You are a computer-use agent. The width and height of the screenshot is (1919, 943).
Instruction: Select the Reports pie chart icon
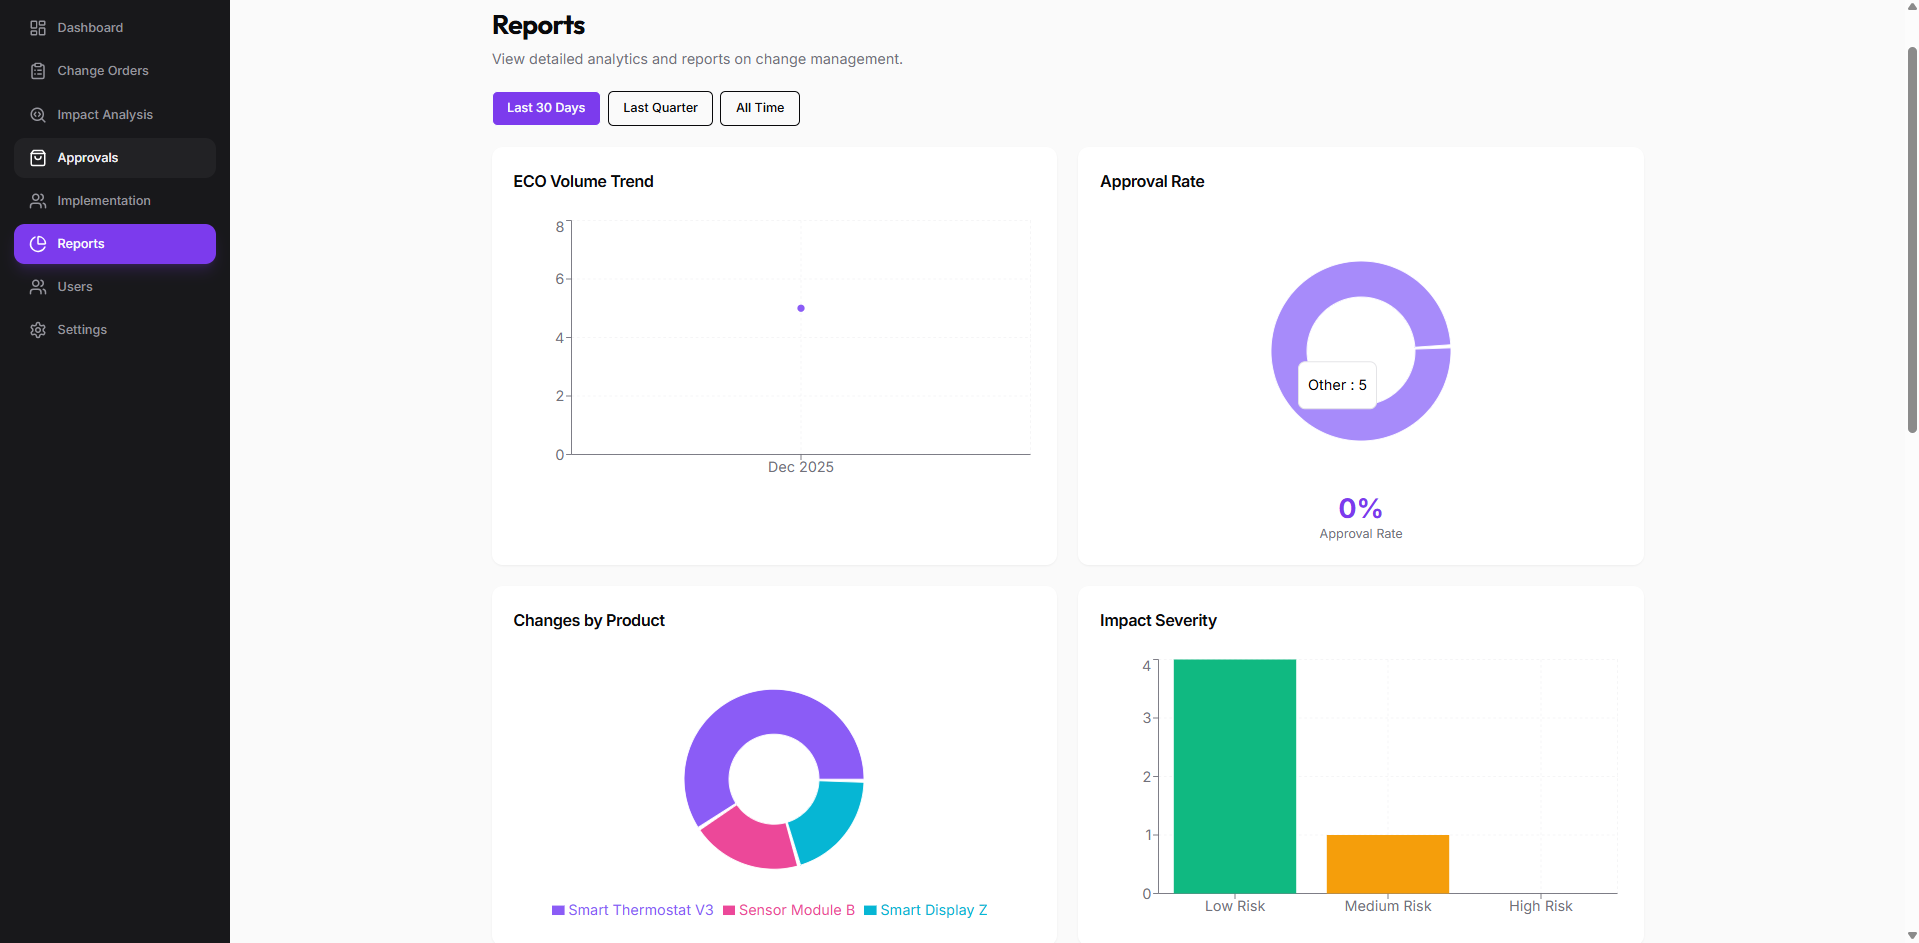point(37,243)
